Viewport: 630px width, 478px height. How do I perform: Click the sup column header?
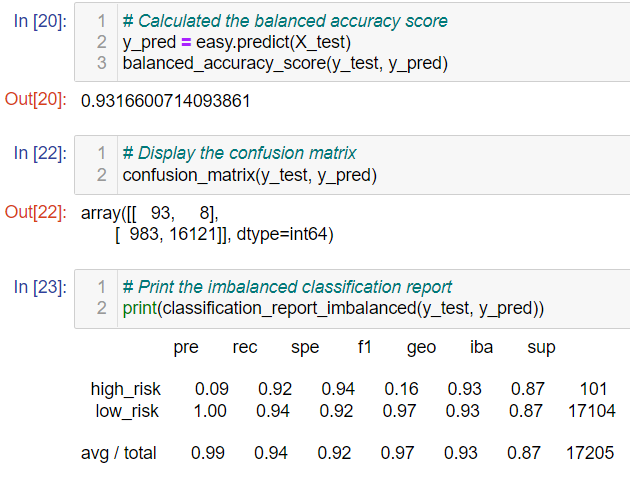click(541, 348)
